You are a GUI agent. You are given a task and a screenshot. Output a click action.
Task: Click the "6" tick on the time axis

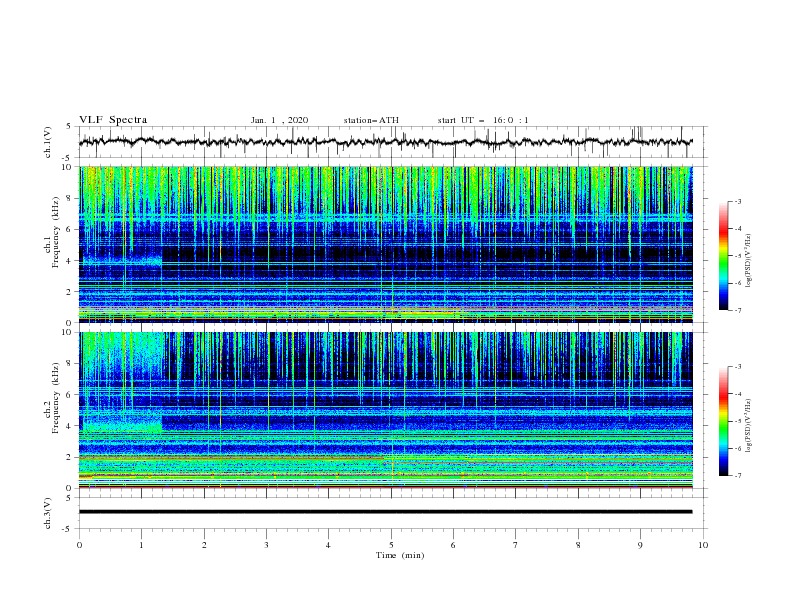(453, 545)
